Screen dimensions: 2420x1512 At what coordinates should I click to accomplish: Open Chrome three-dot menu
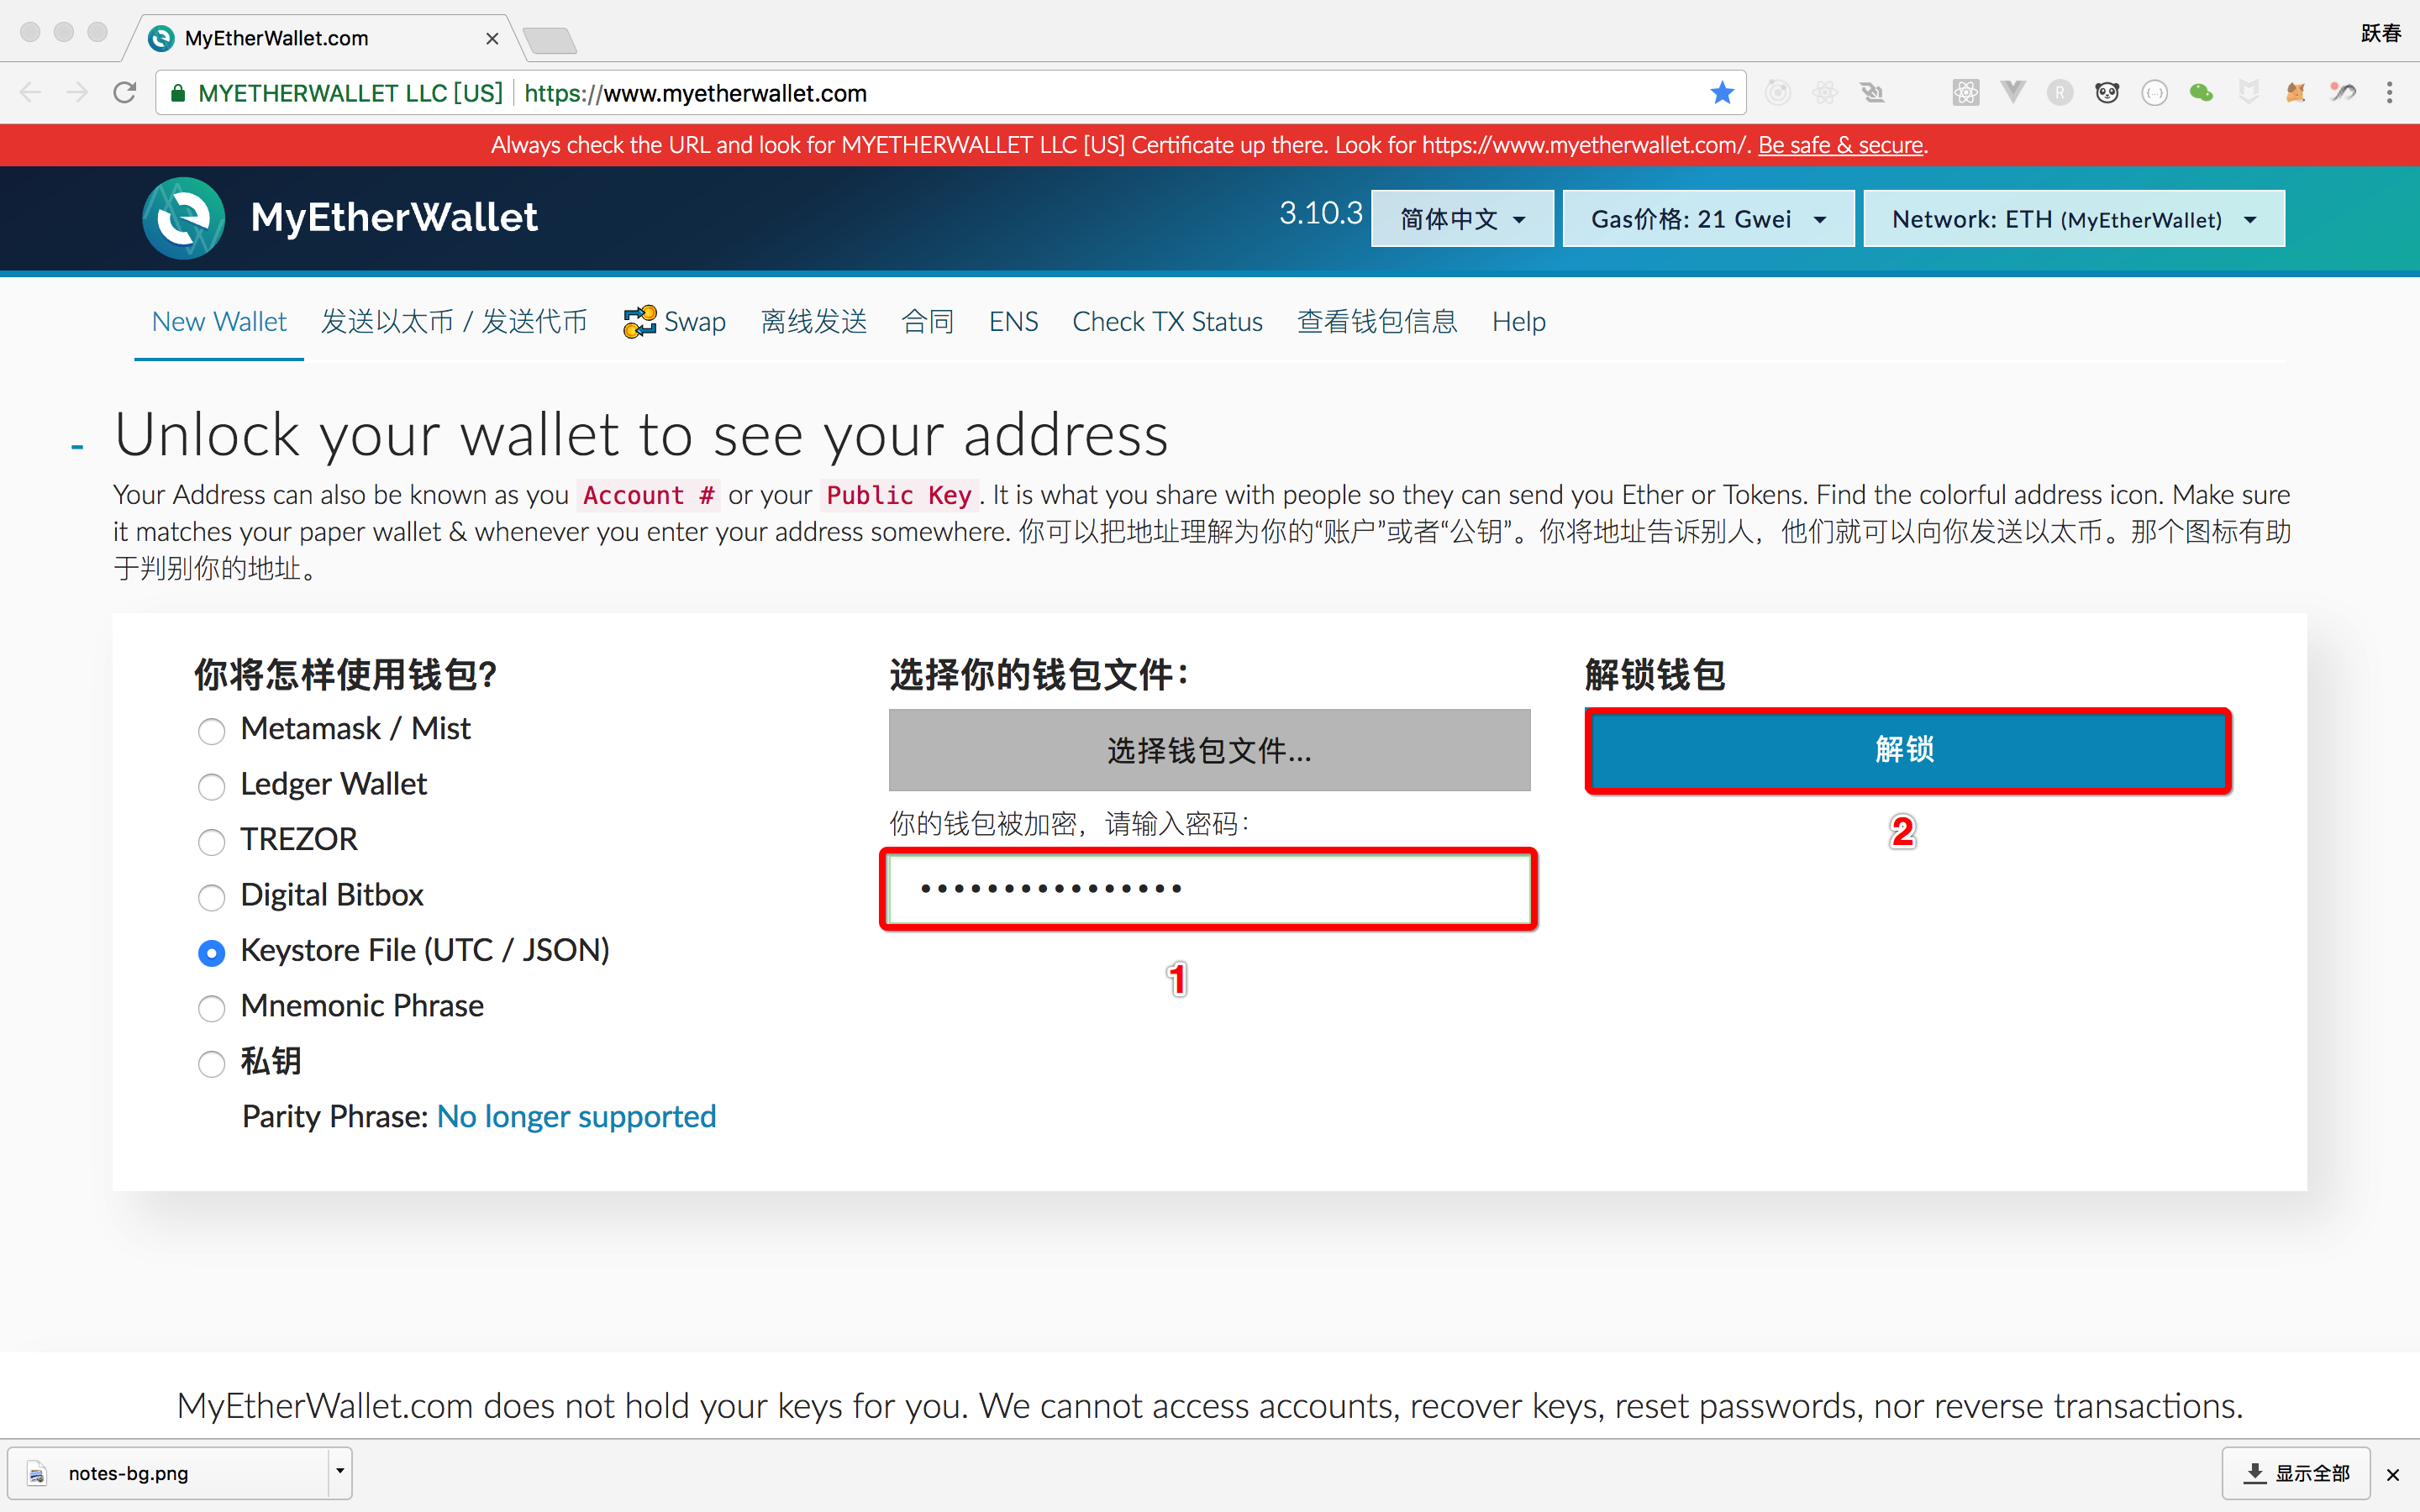[x=2389, y=93]
